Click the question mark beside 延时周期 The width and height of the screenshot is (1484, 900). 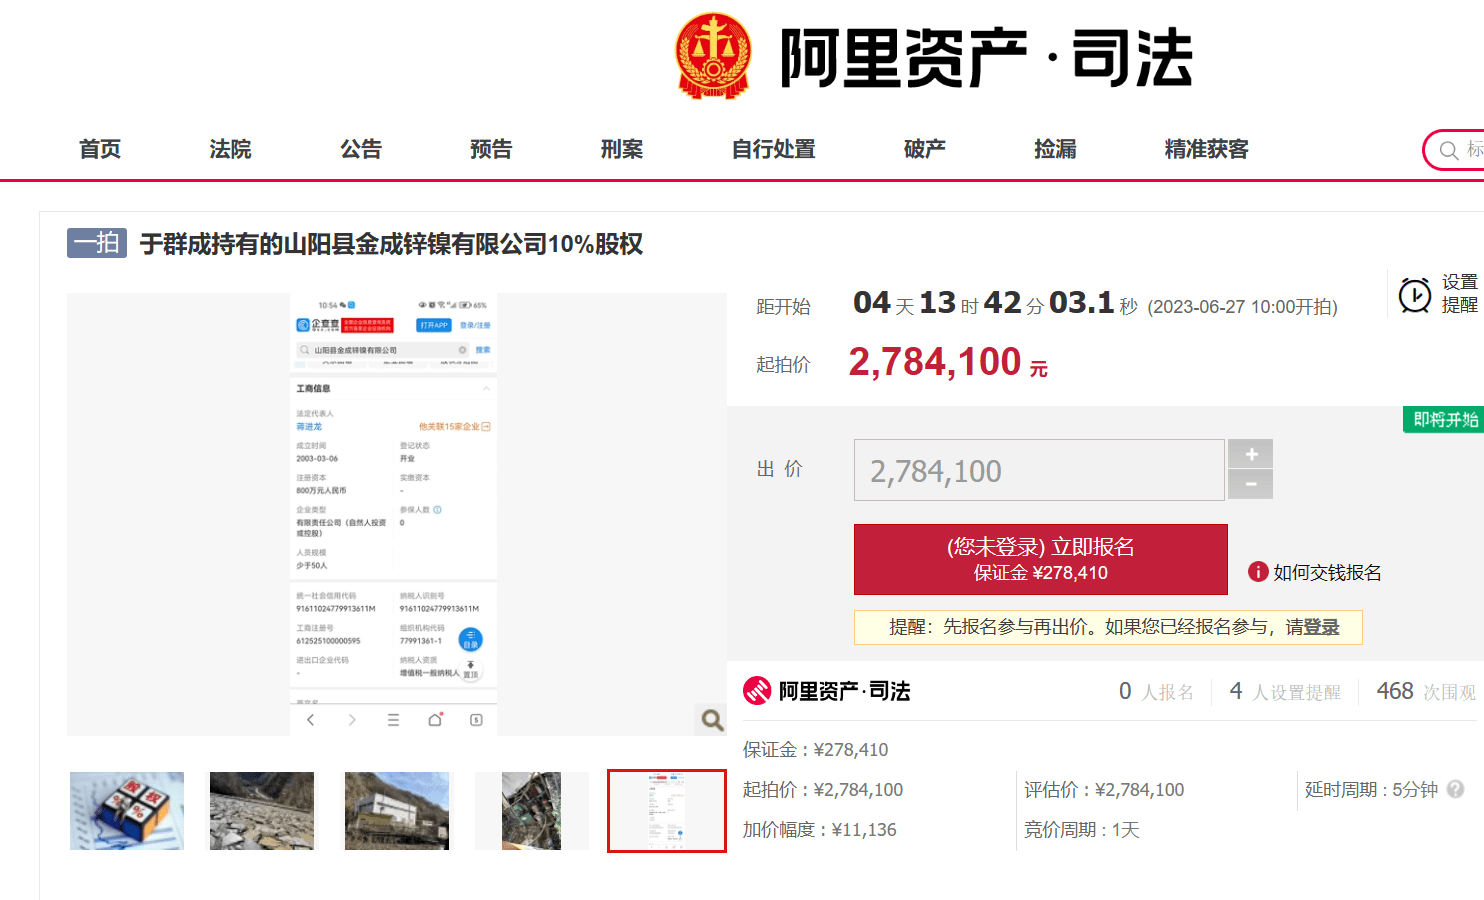tap(1456, 789)
